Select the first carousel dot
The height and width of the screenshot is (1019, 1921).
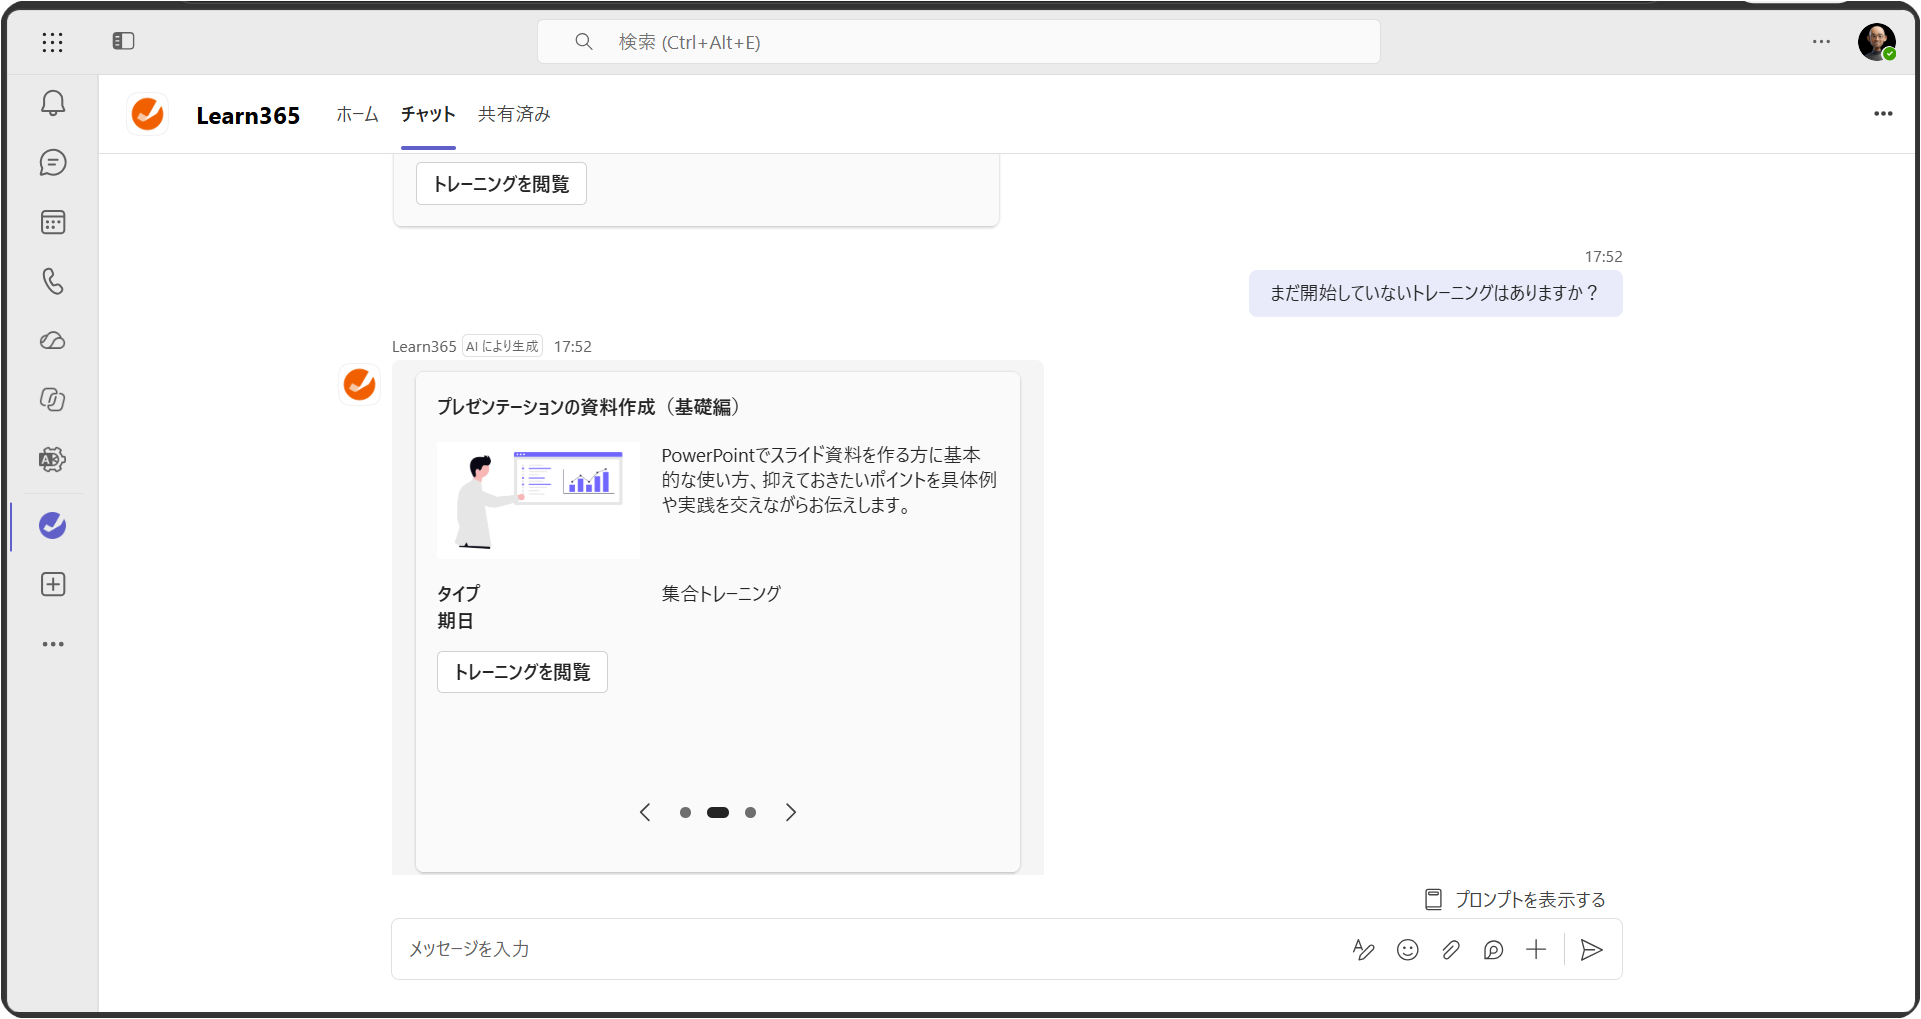(685, 813)
